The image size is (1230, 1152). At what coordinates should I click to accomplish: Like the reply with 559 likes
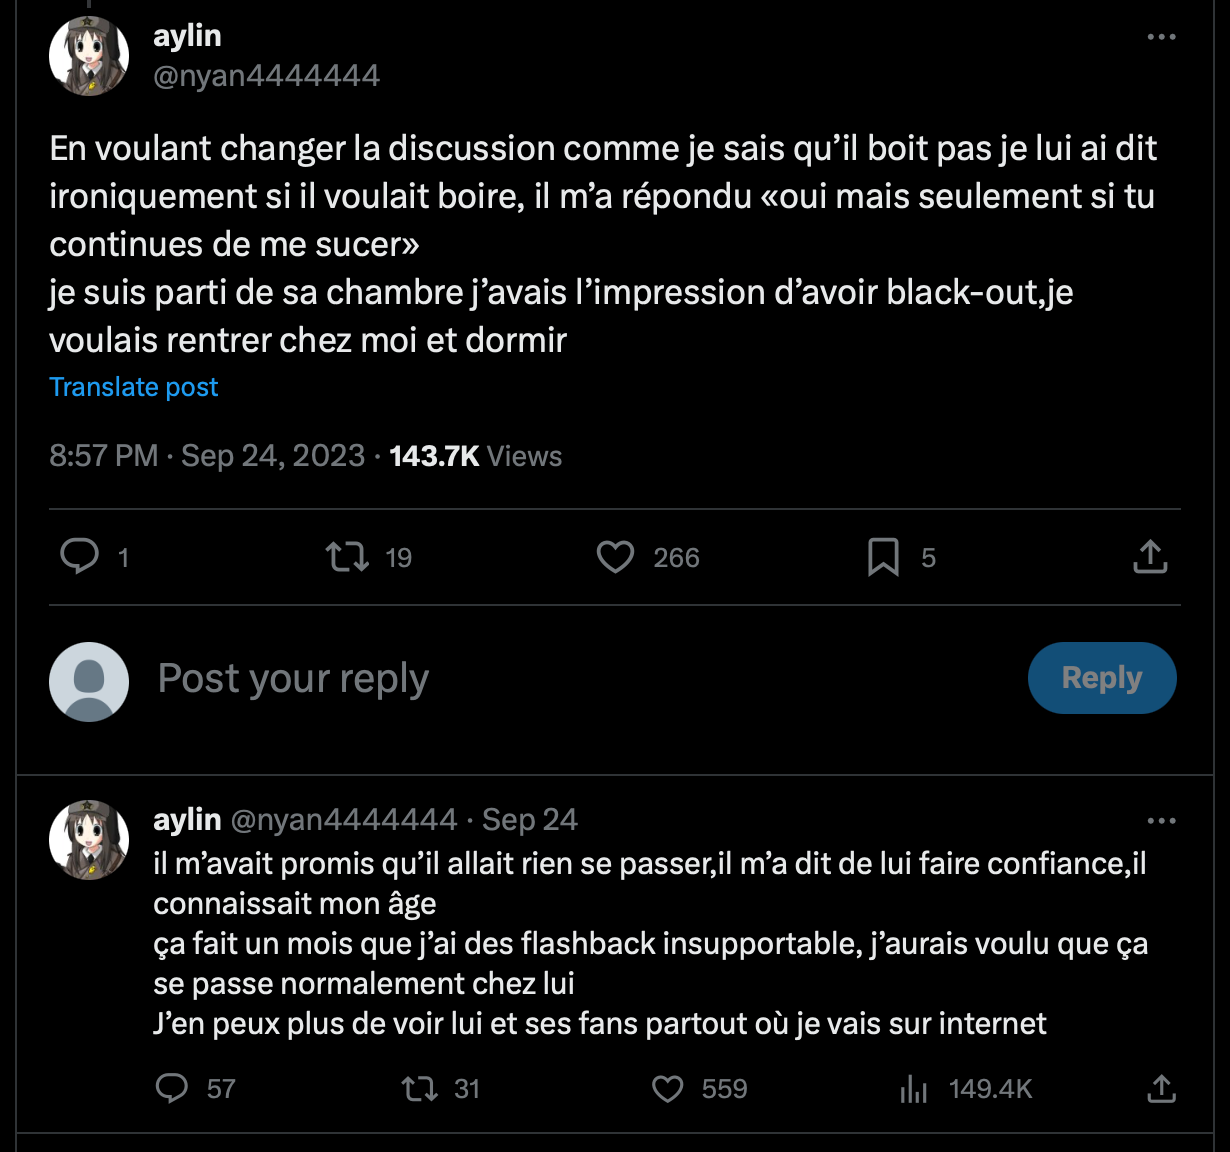coord(667,1088)
